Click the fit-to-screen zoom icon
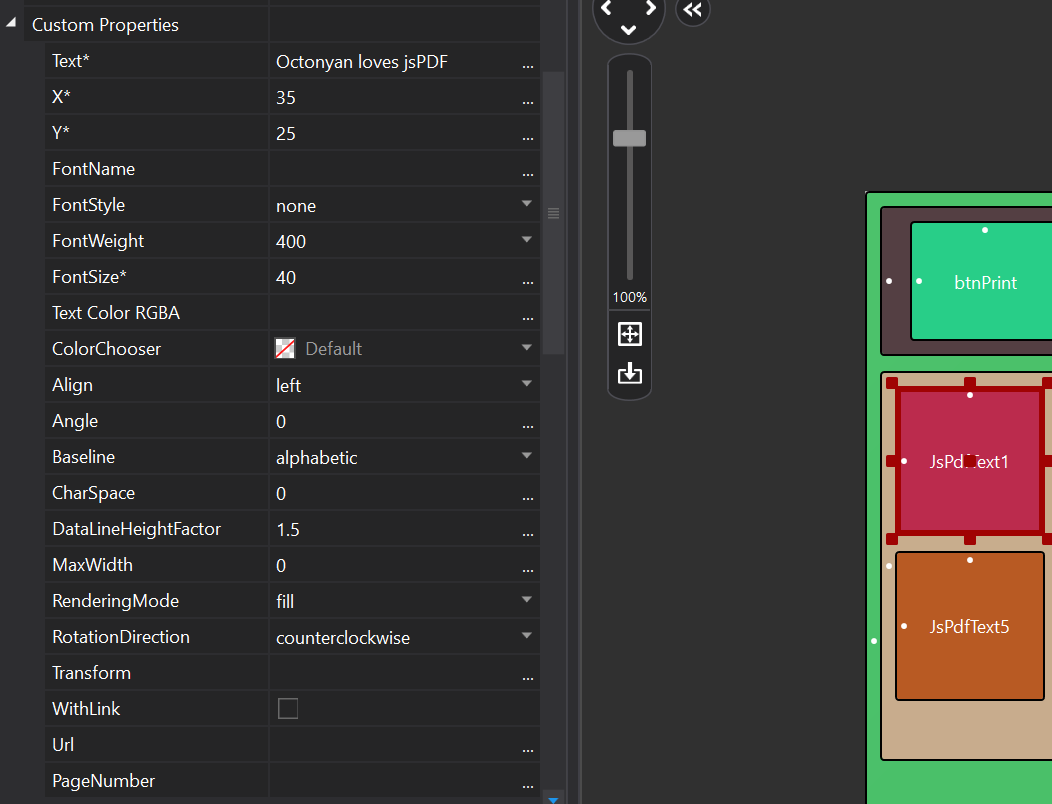 point(629,334)
